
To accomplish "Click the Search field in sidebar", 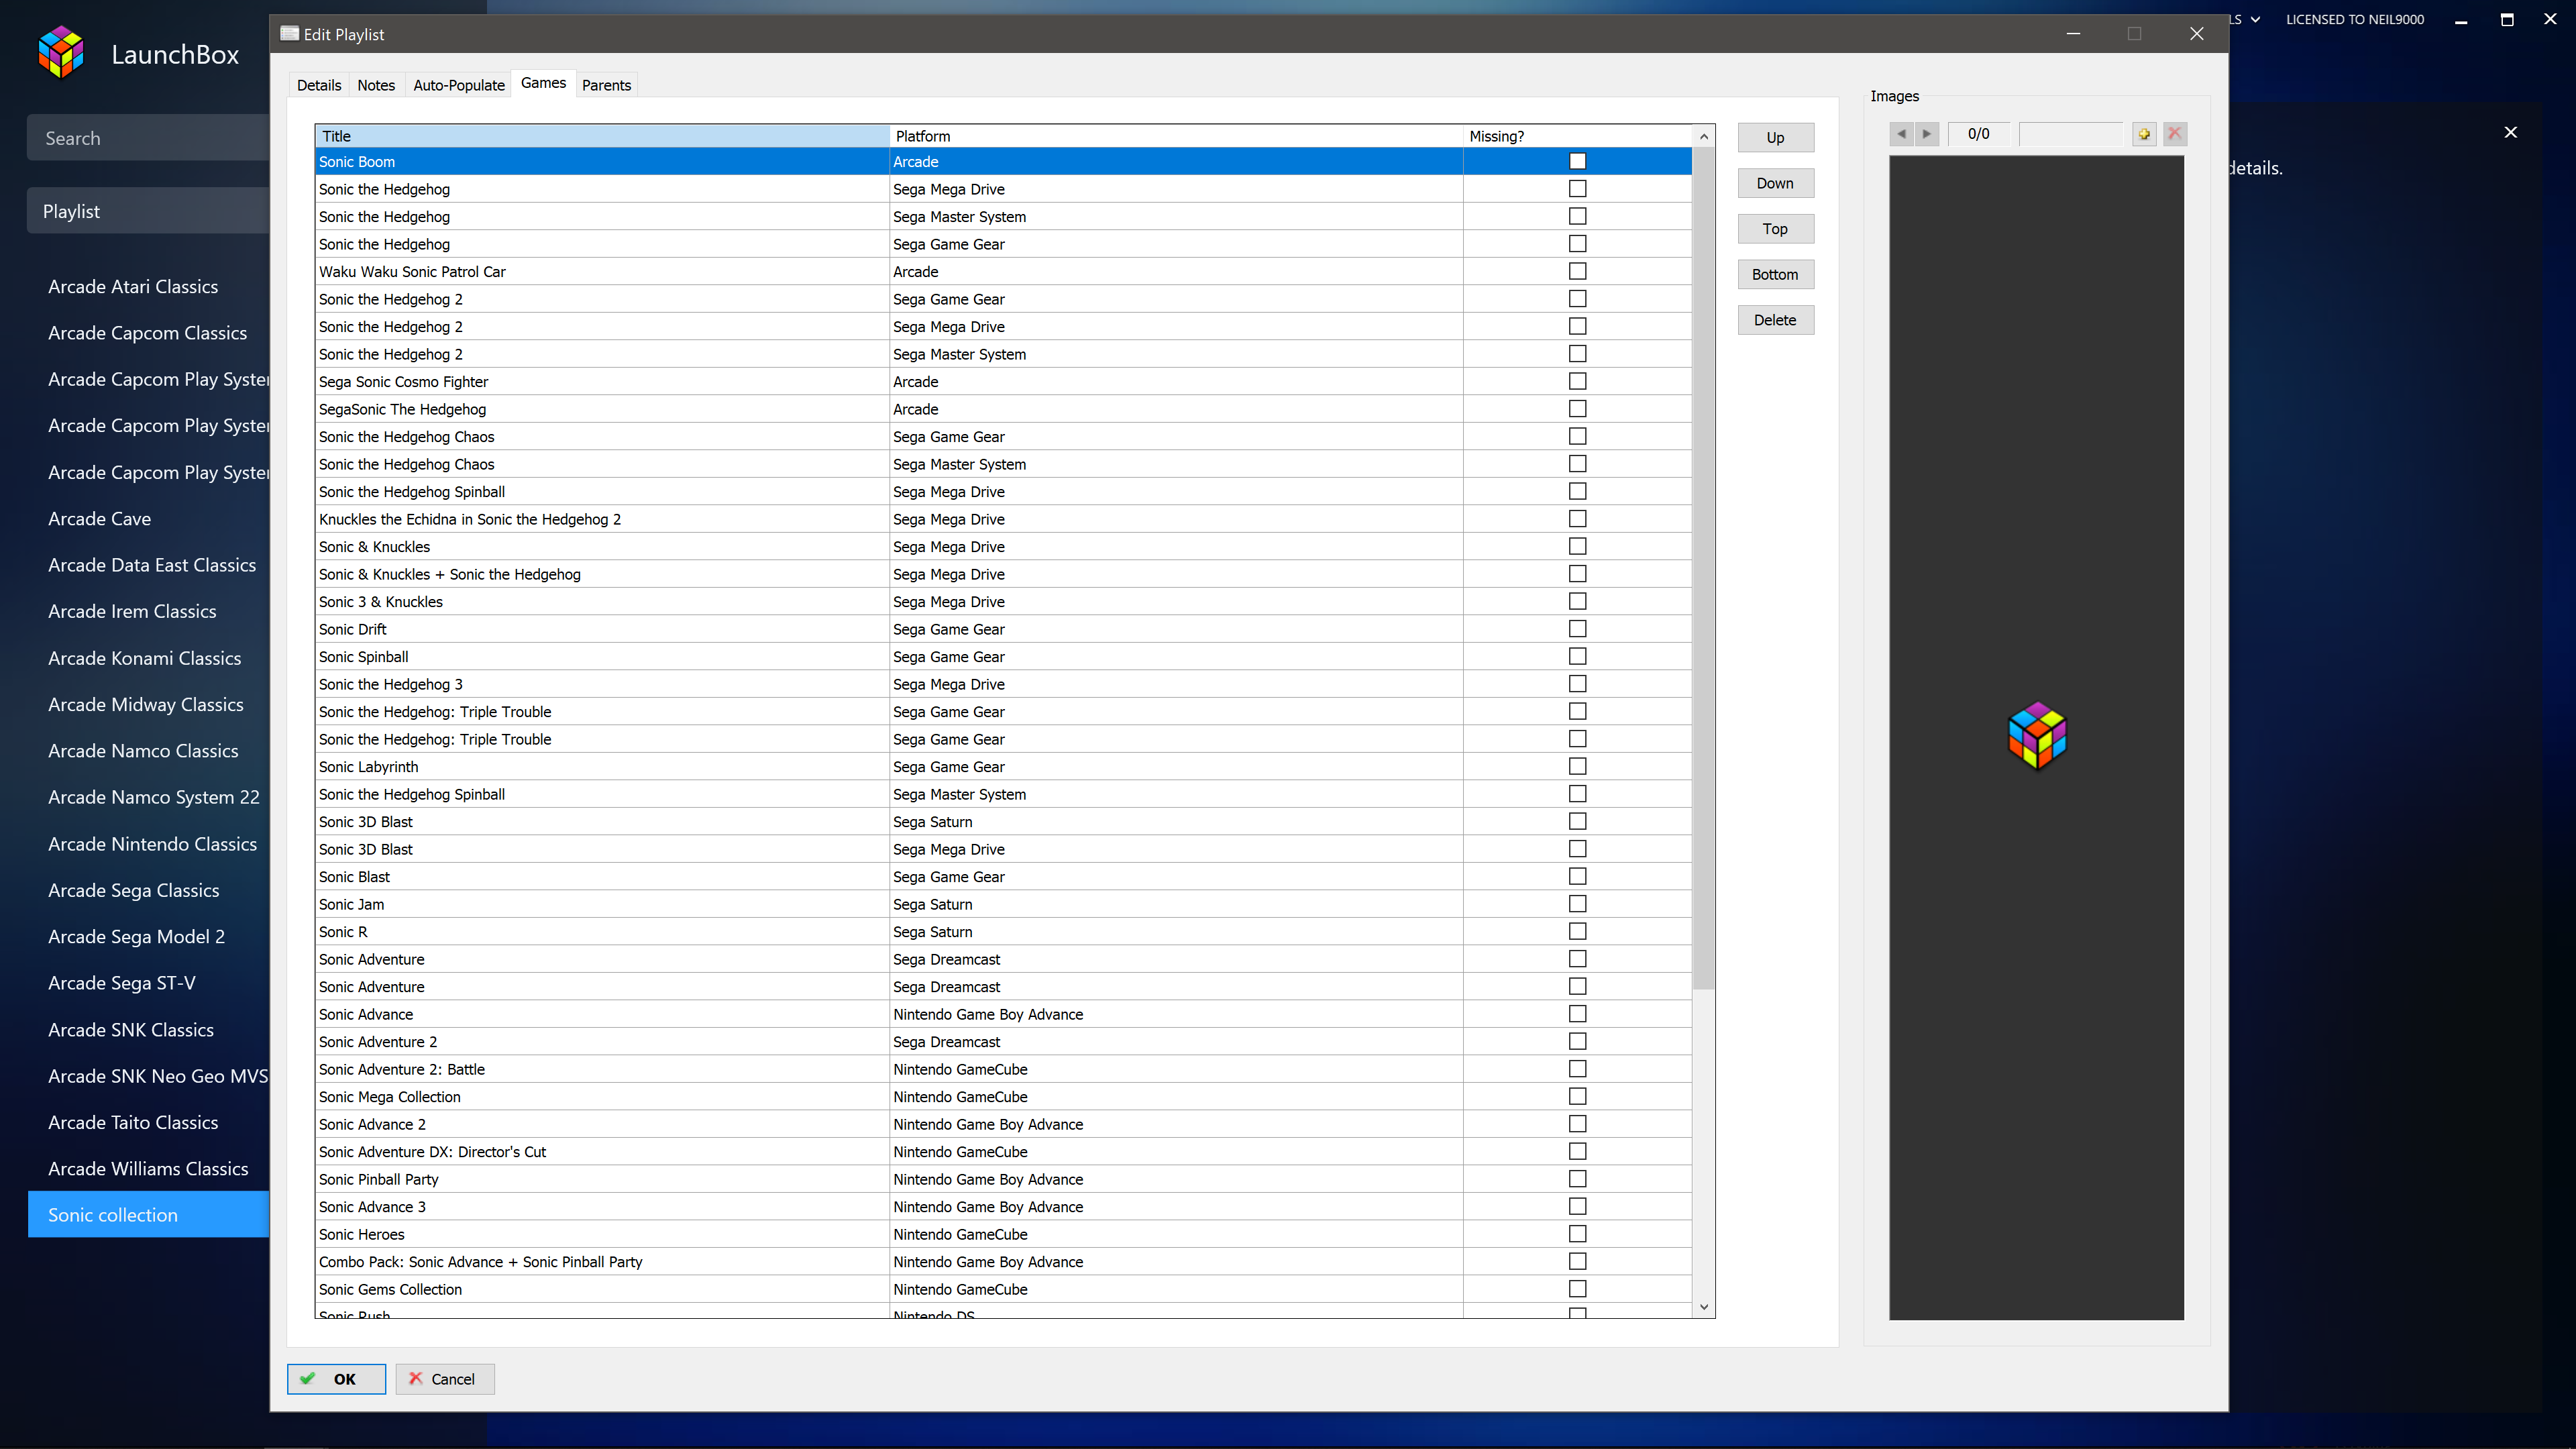I will pos(148,138).
